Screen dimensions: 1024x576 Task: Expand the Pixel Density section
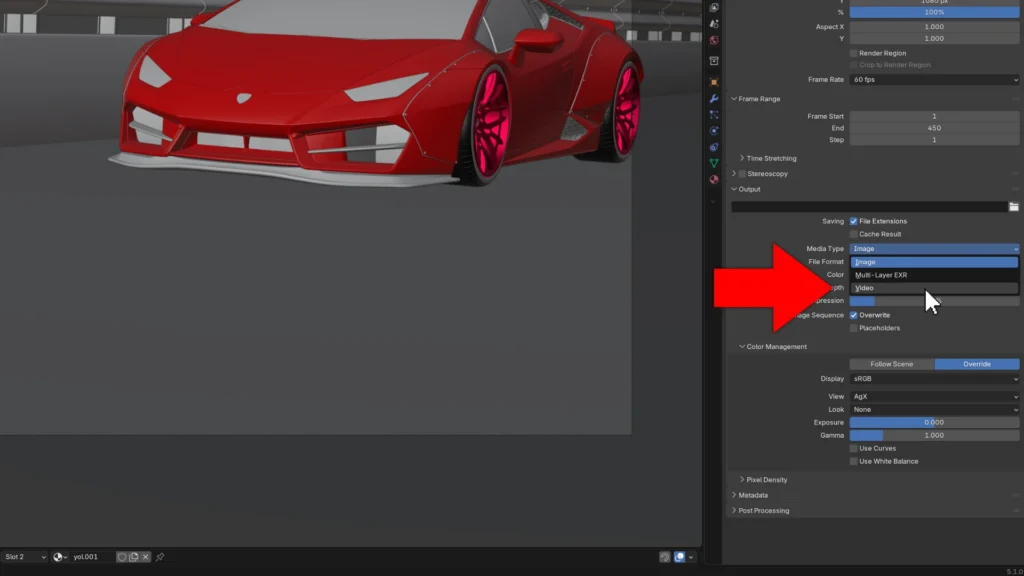pos(742,480)
